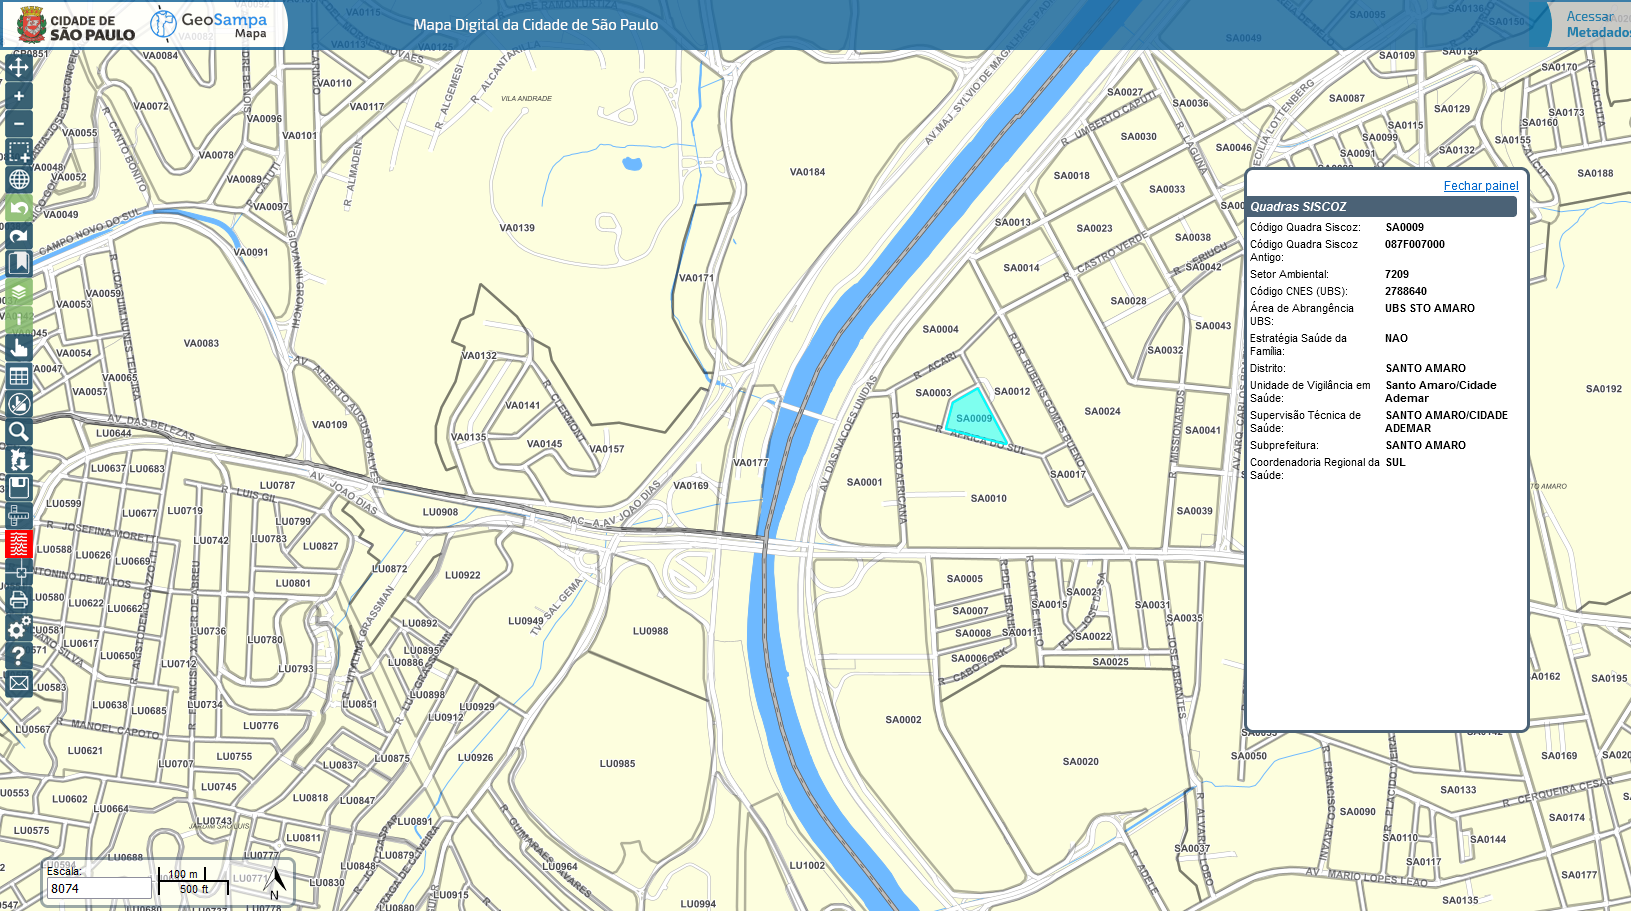Open the help question mark

[x=19, y=656]
